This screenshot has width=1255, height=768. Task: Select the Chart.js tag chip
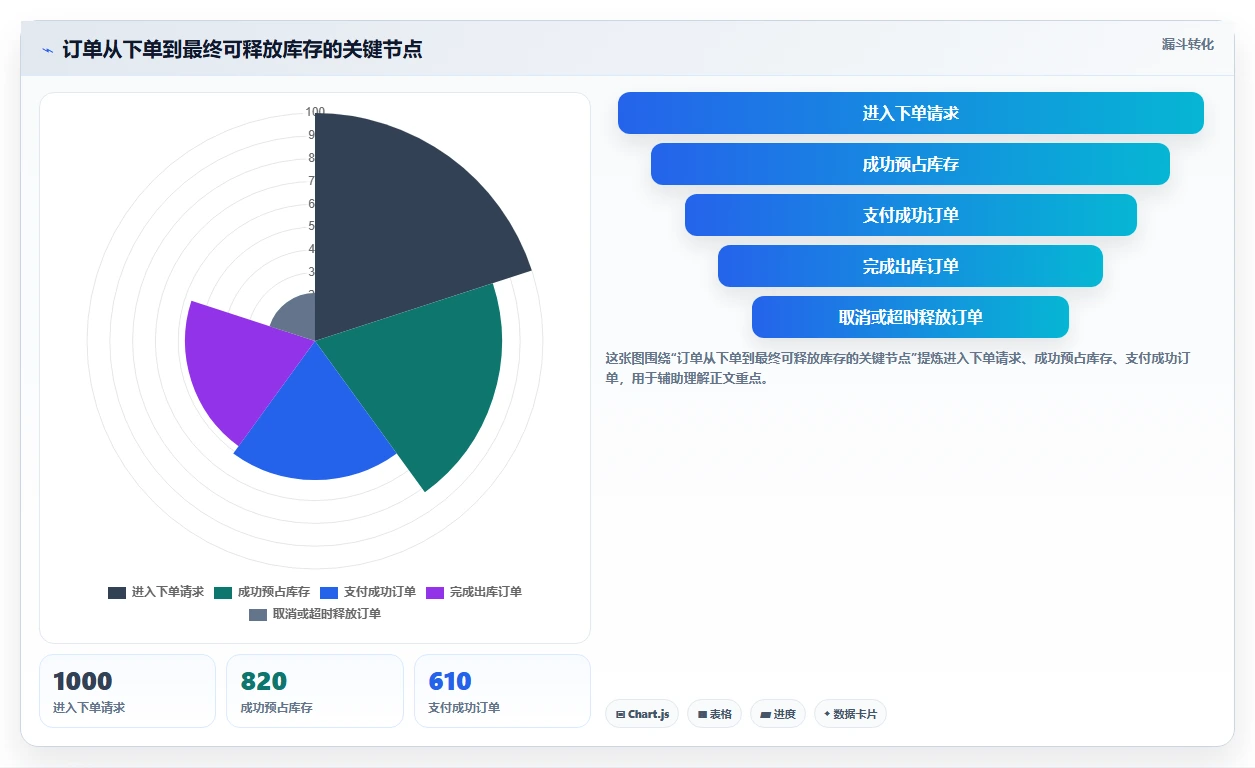[x=642, y=714]
